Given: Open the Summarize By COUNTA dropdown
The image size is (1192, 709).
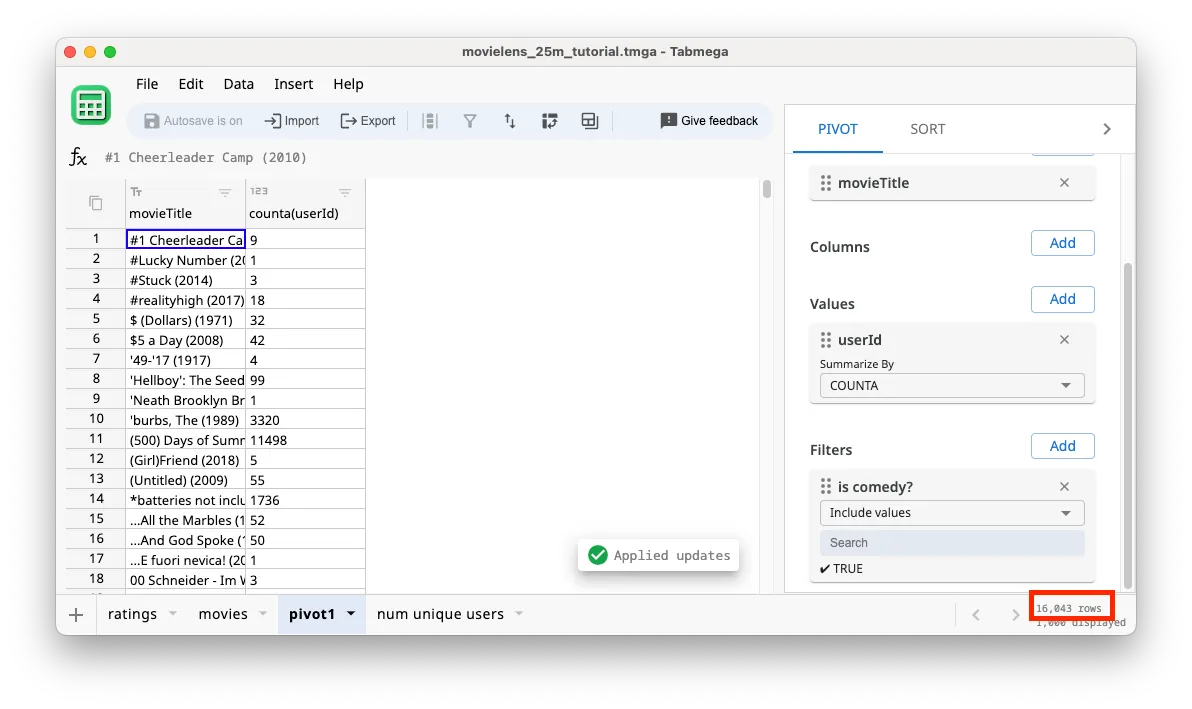Looking at the screenshot, I should 950,385.
